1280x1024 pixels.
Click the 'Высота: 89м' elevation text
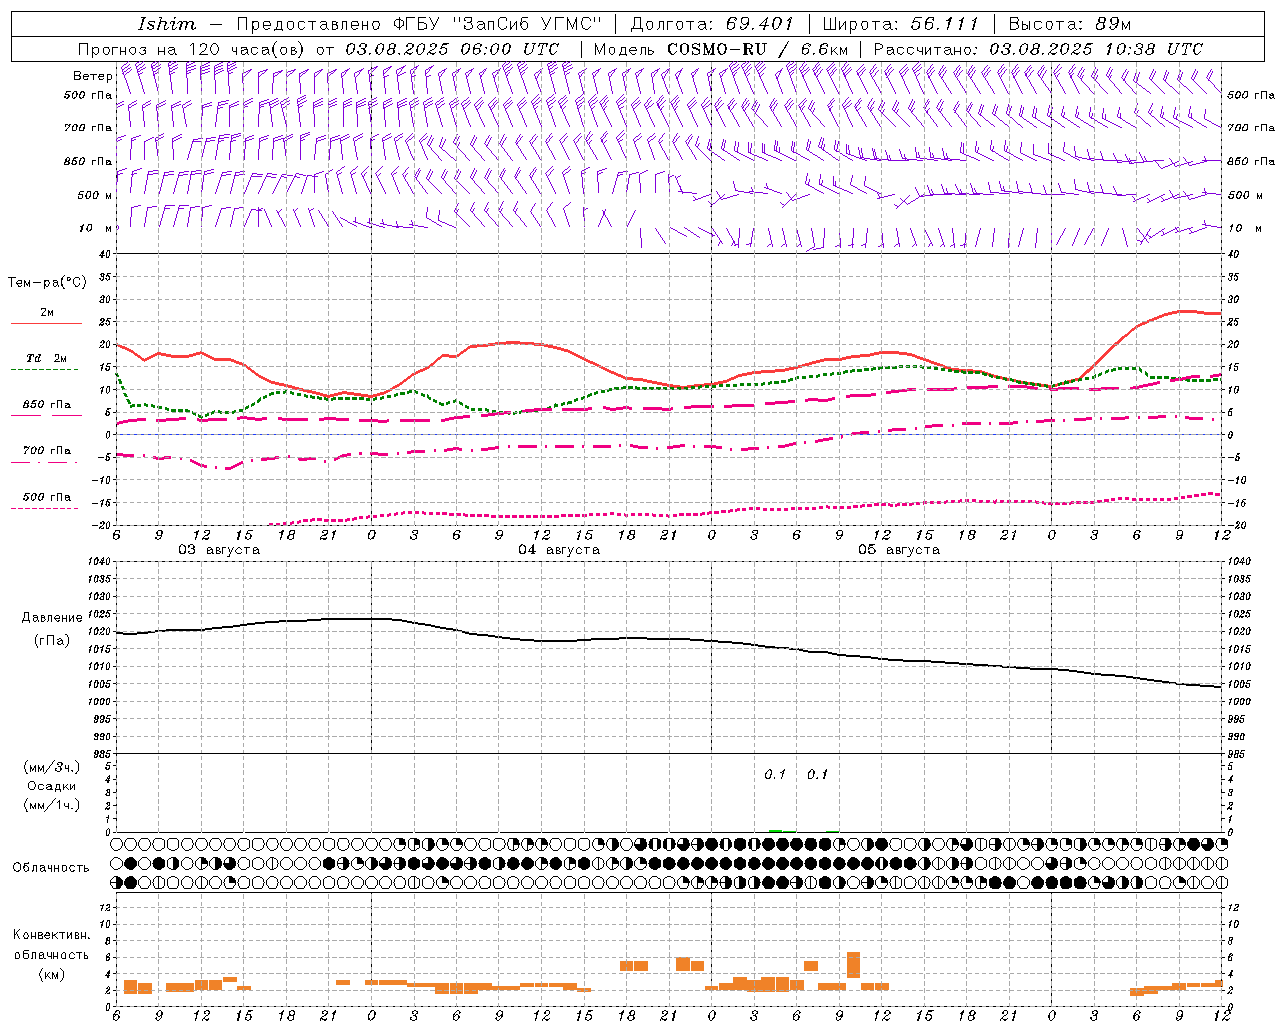(x=1070, y=24)
